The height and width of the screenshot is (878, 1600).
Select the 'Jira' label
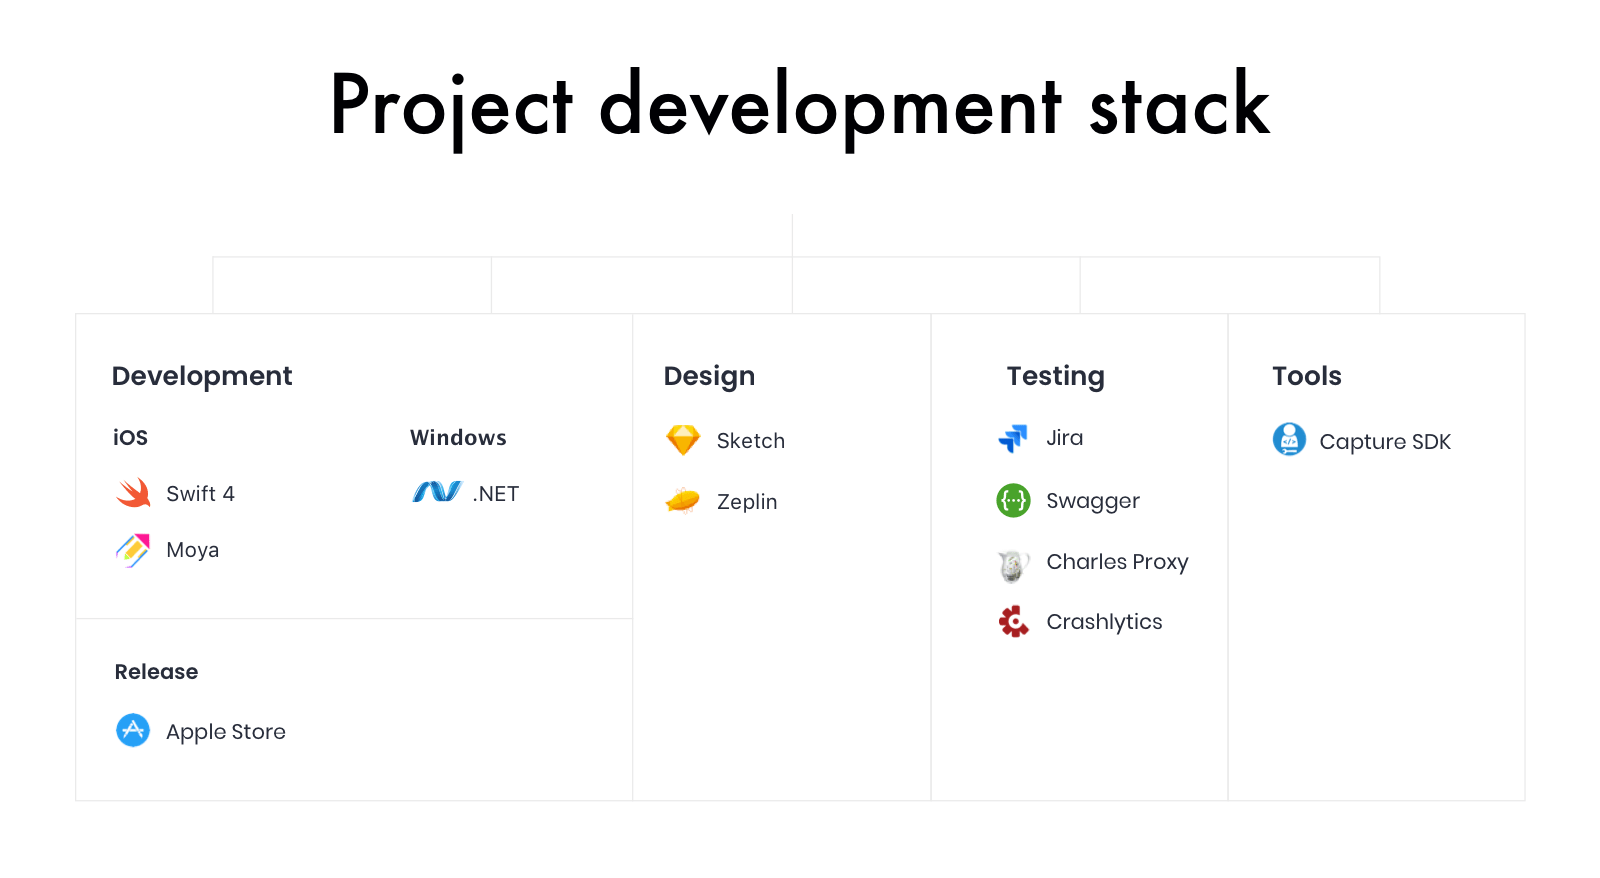coord(1064,438)
